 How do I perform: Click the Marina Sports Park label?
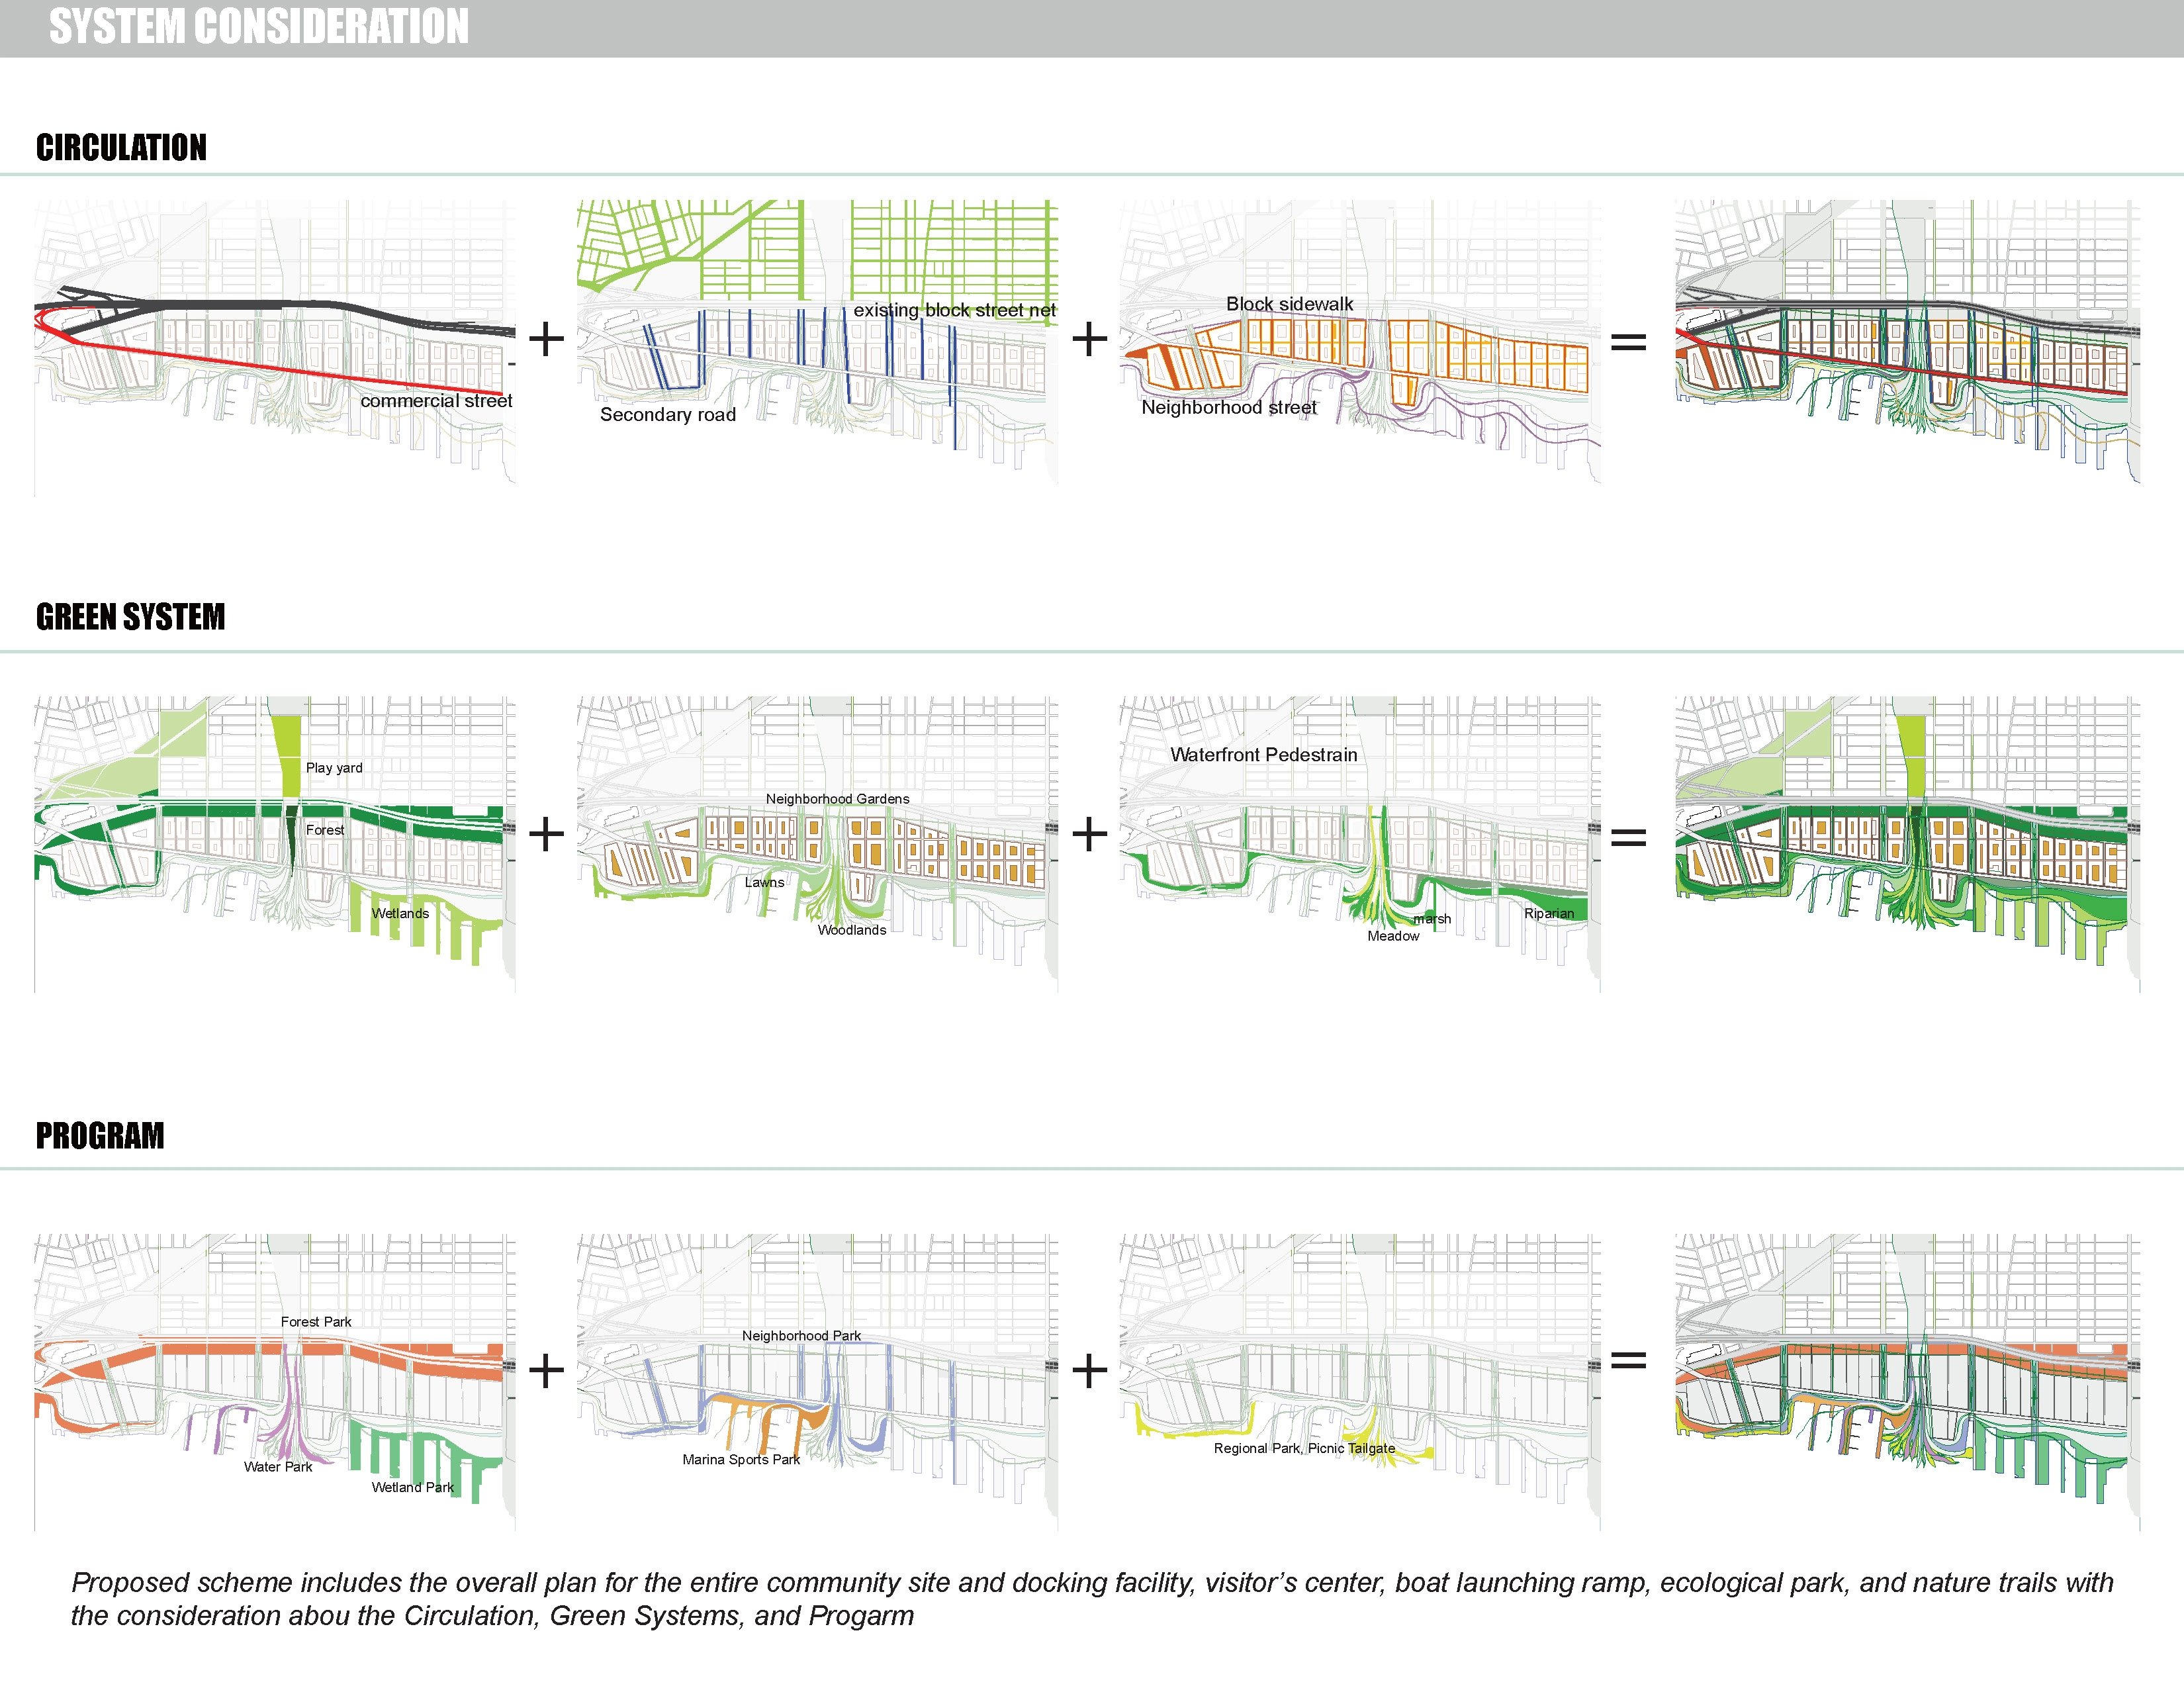[741, 1460]
